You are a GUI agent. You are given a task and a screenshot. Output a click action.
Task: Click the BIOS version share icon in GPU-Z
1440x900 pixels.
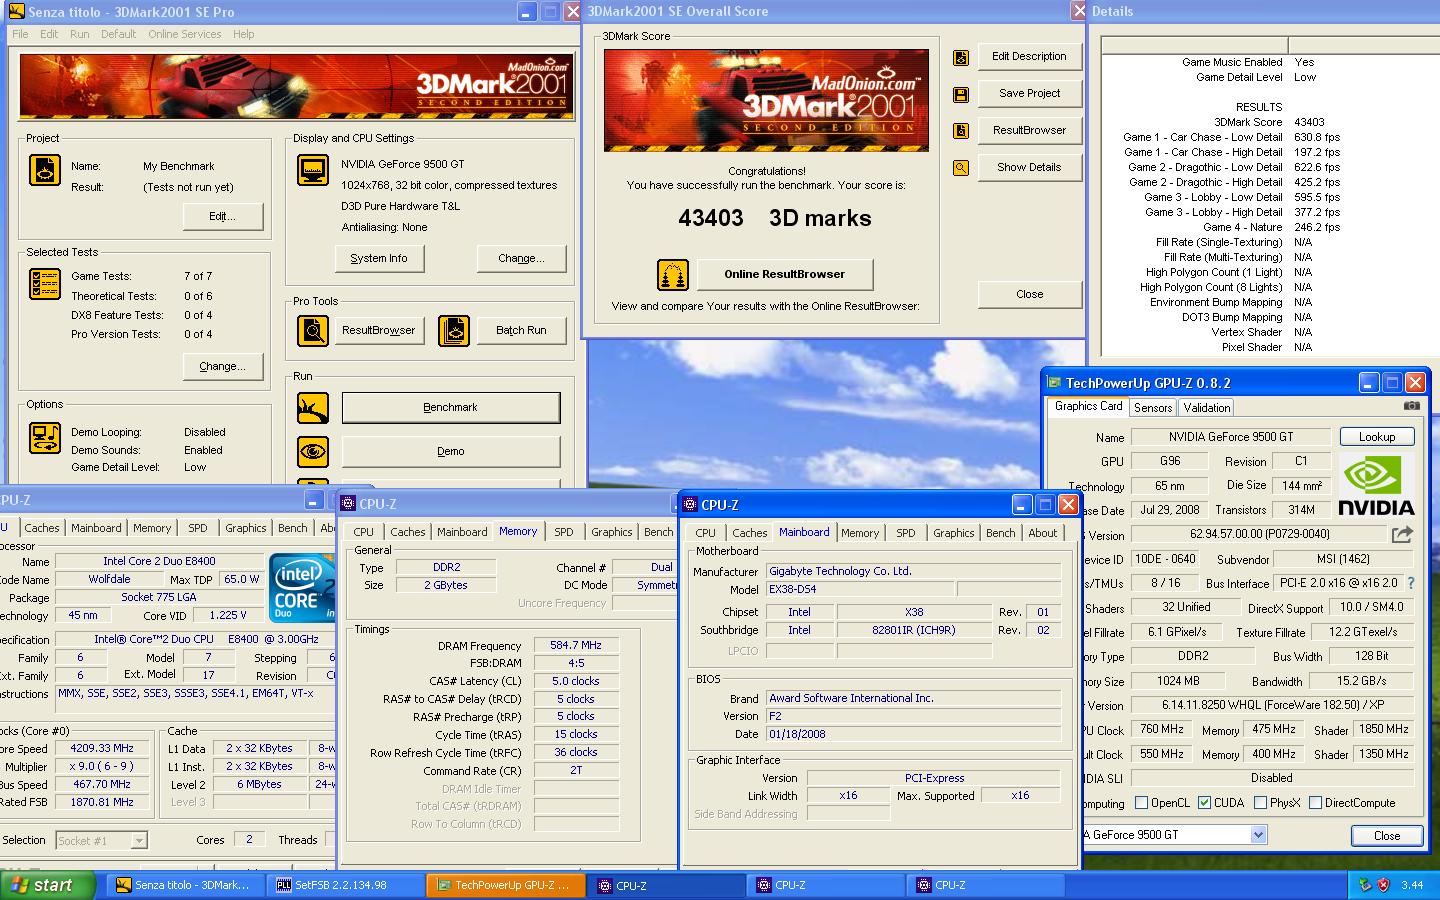(1402, 534)
